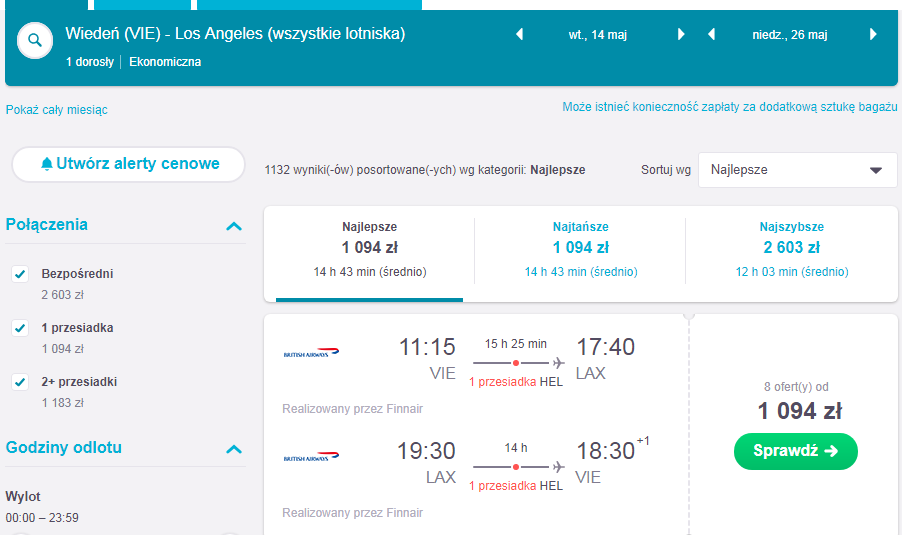The height and width of the screenshot is (535, 902).
Task: Open Pokaż cały miesiąc link
Action: pyautogui.click(x=56, y=110)
